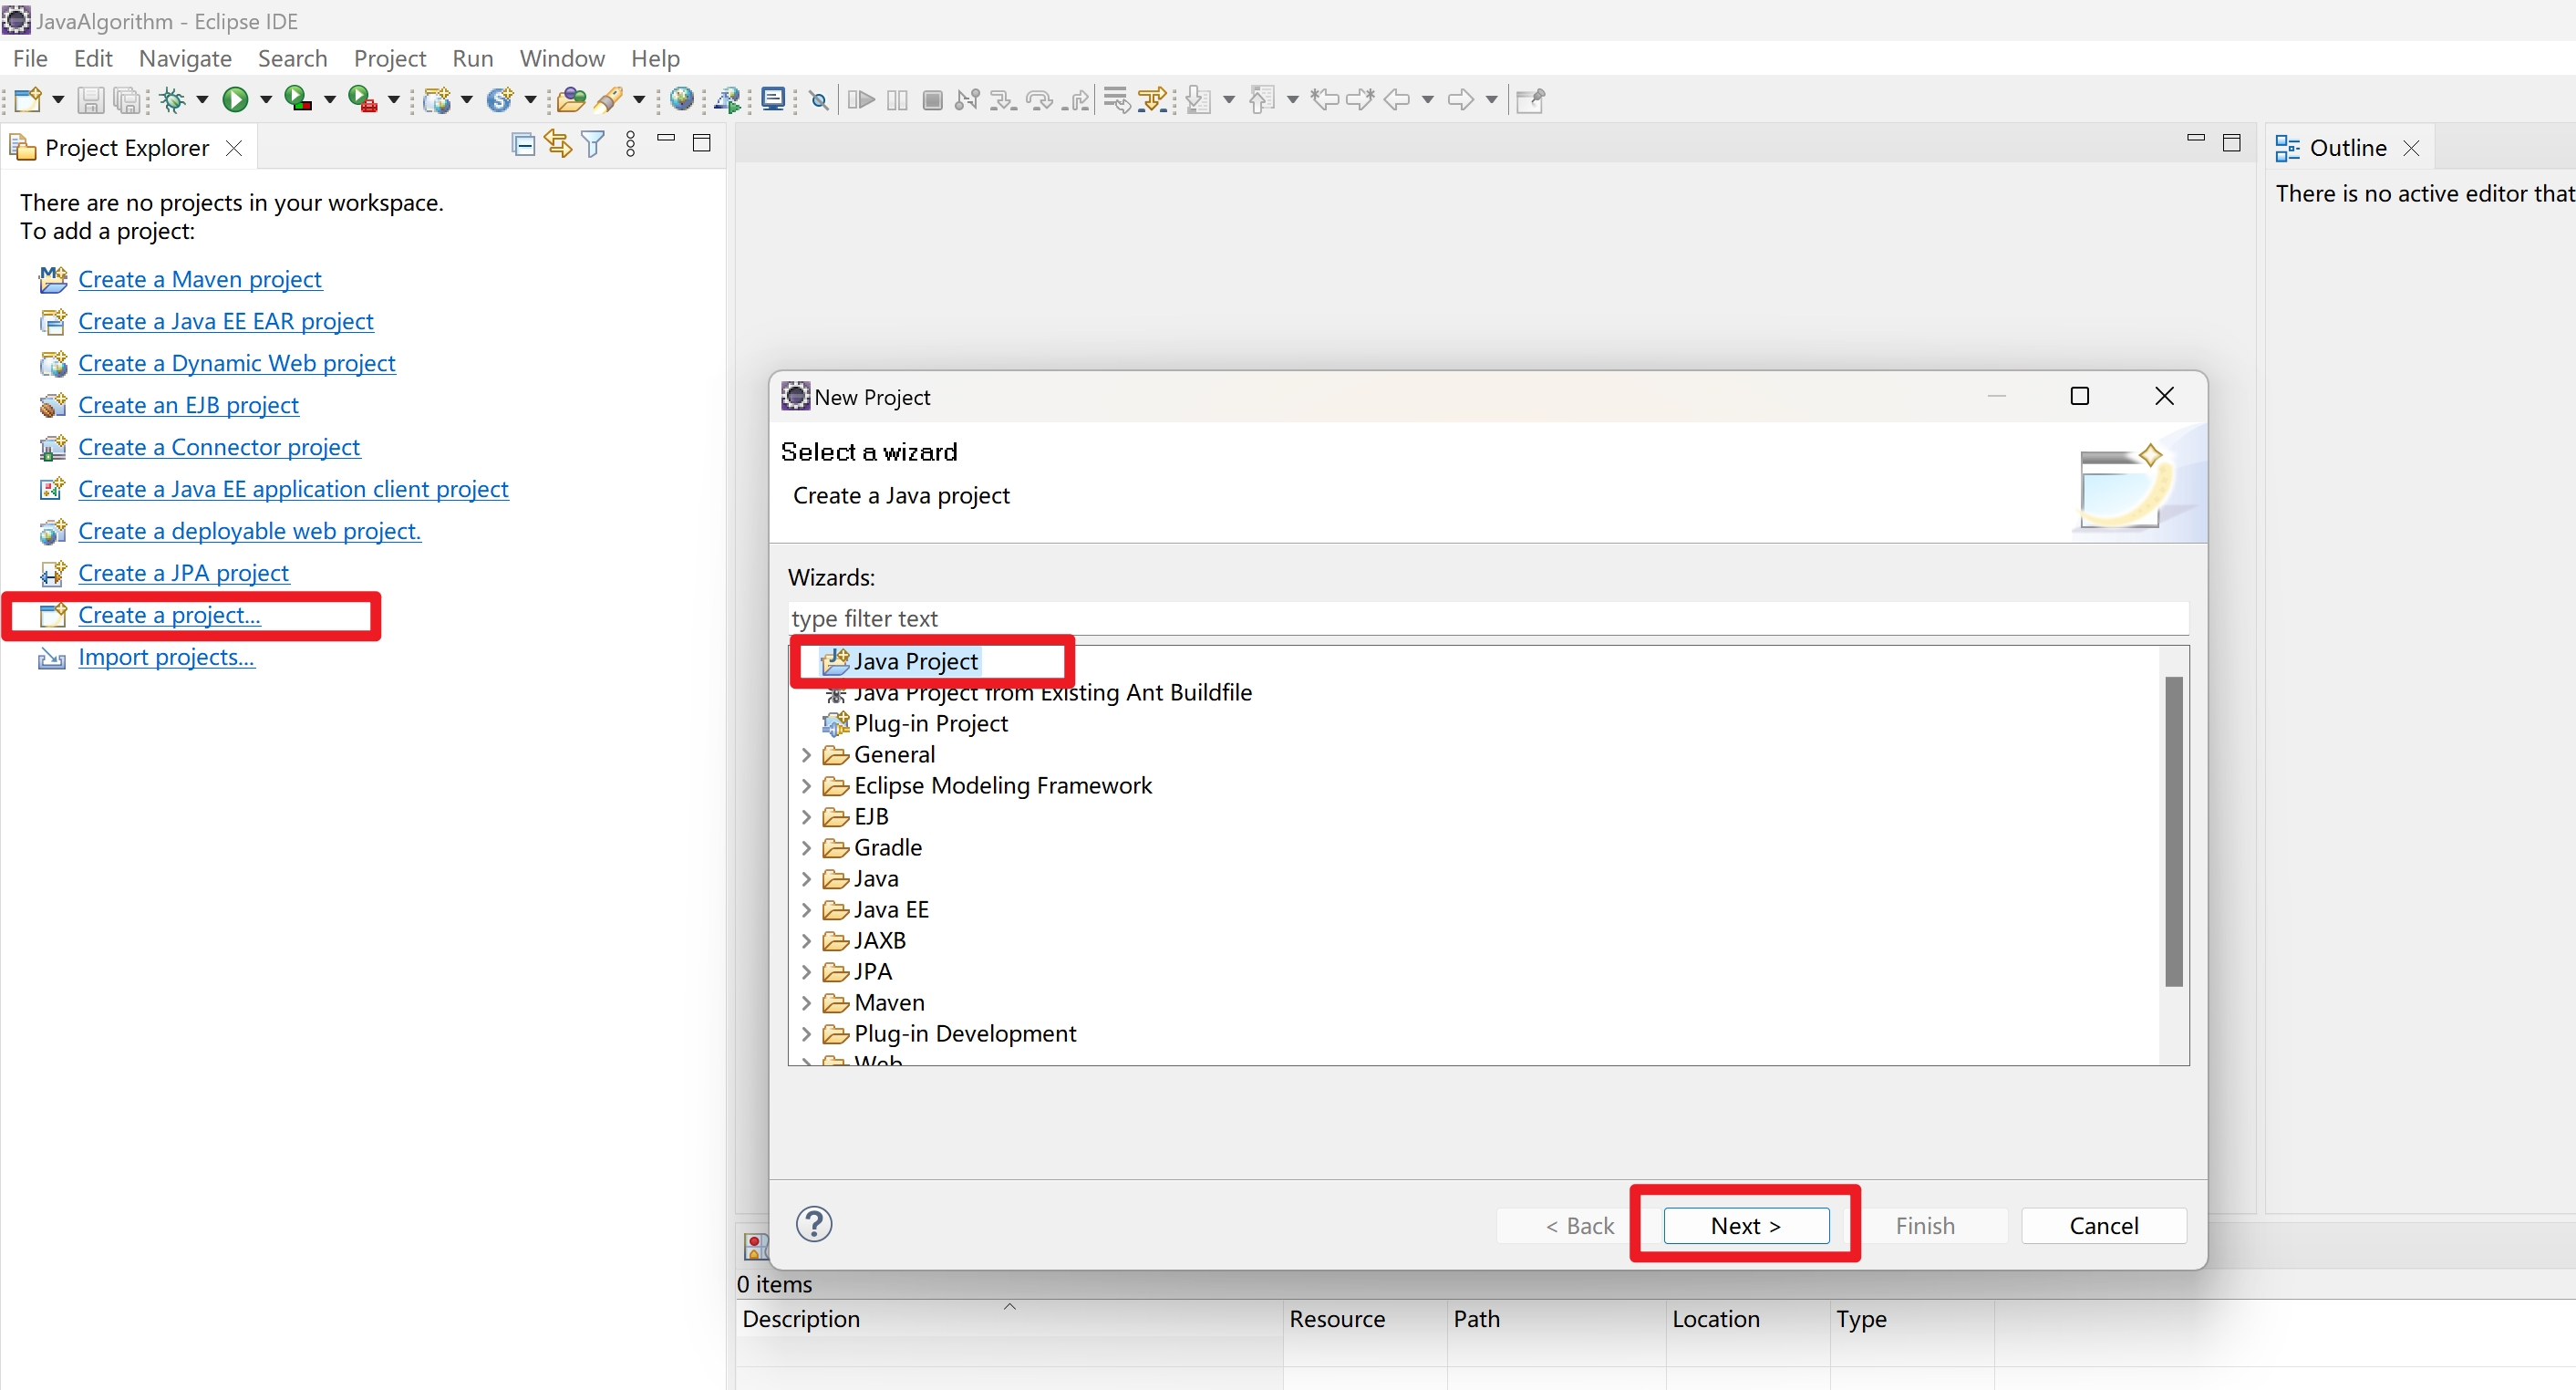
Task: Click Create a Dynamic Web project link
Action: pyautogui.click(x=236, y=363)
